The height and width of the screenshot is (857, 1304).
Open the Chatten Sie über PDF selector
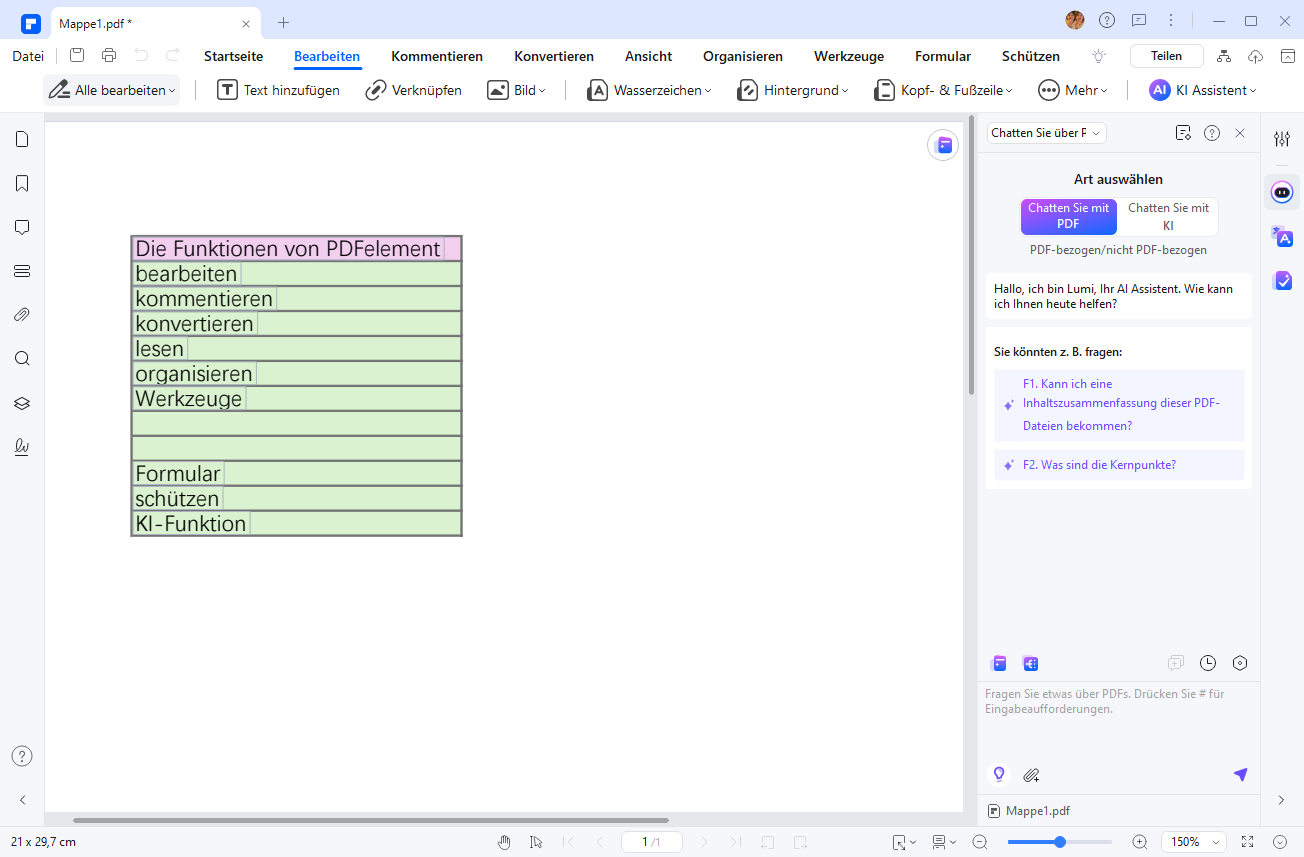click(1046, 133)
